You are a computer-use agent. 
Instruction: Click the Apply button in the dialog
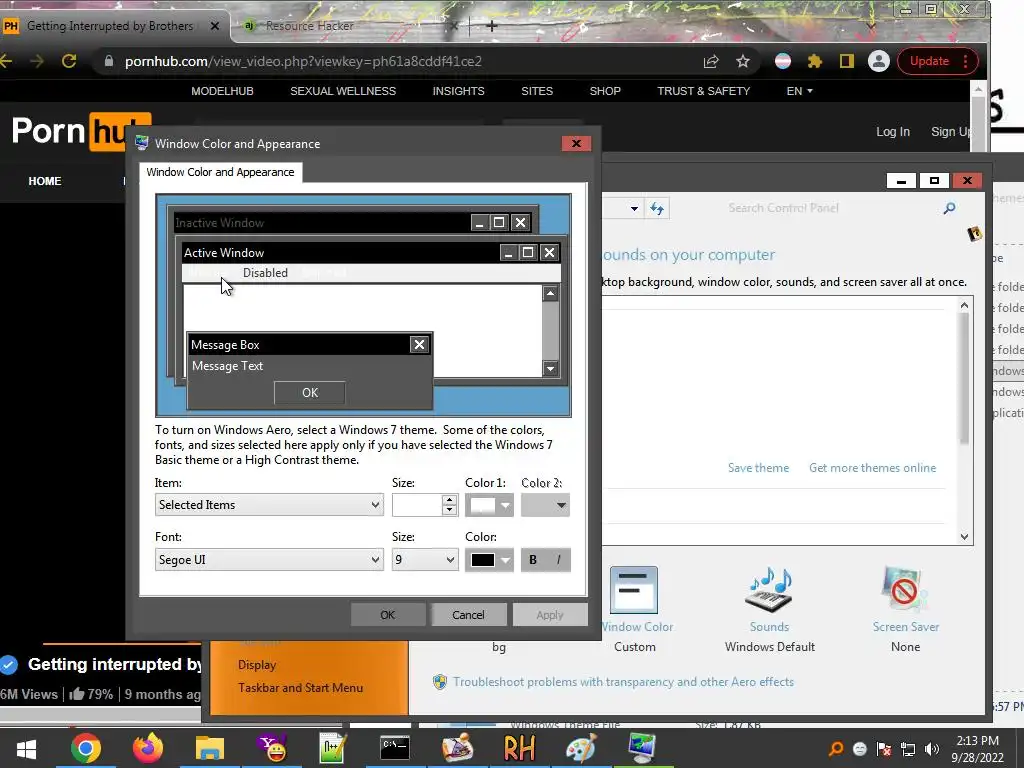(550, 615)
